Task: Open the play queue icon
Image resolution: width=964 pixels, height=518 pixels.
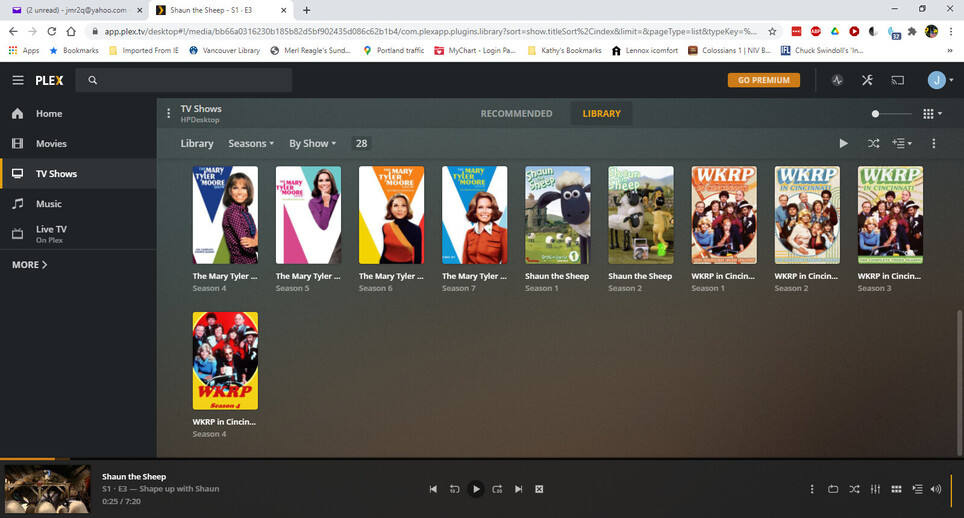Action: tap(917, 489)
